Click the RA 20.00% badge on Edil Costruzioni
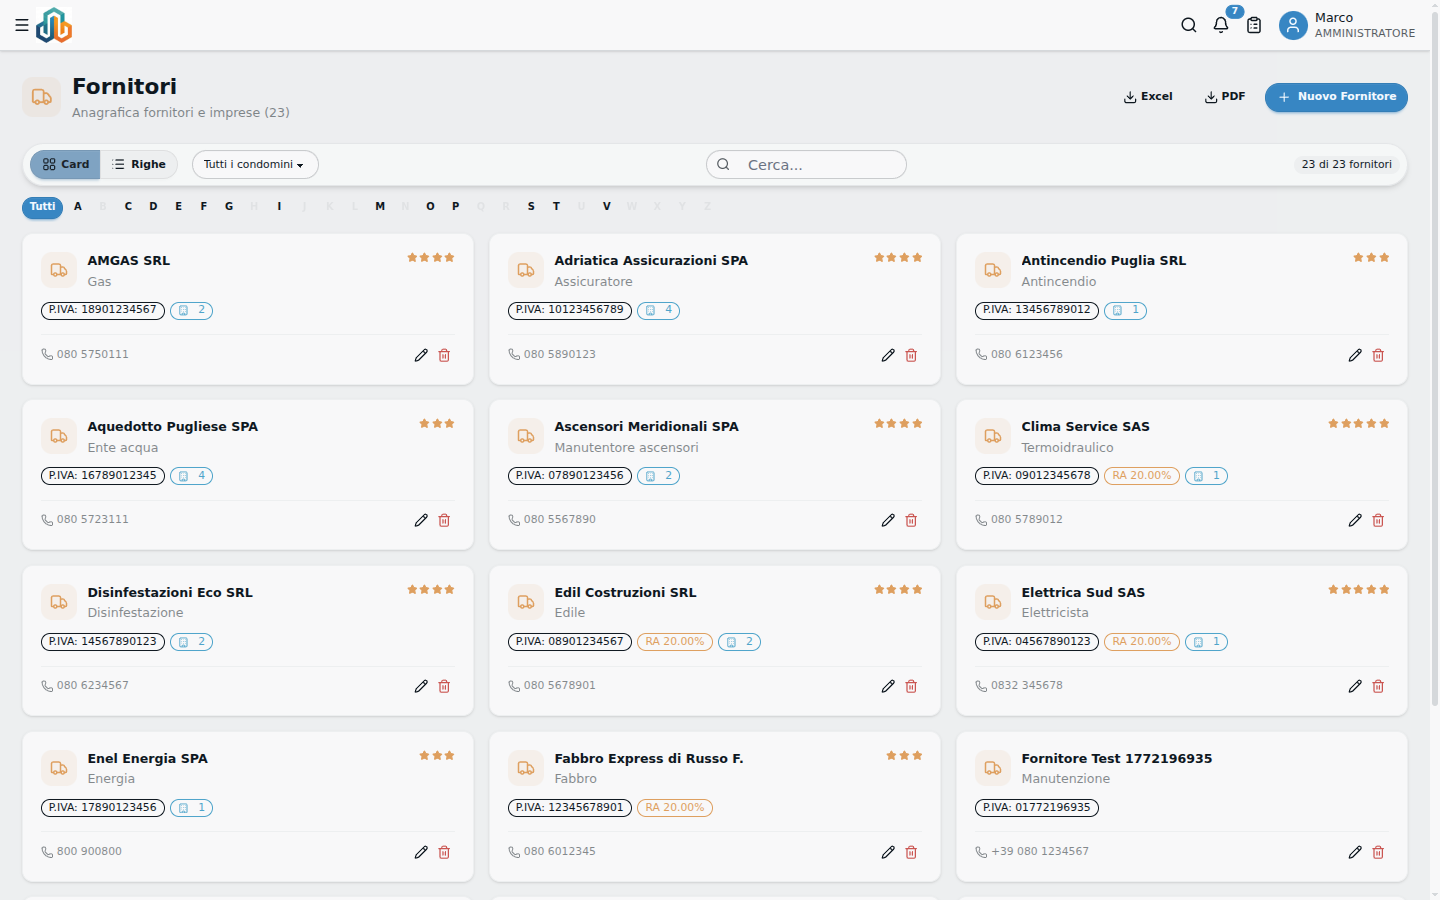Screen dimensions: 1440x900 (x=675, y=642)
